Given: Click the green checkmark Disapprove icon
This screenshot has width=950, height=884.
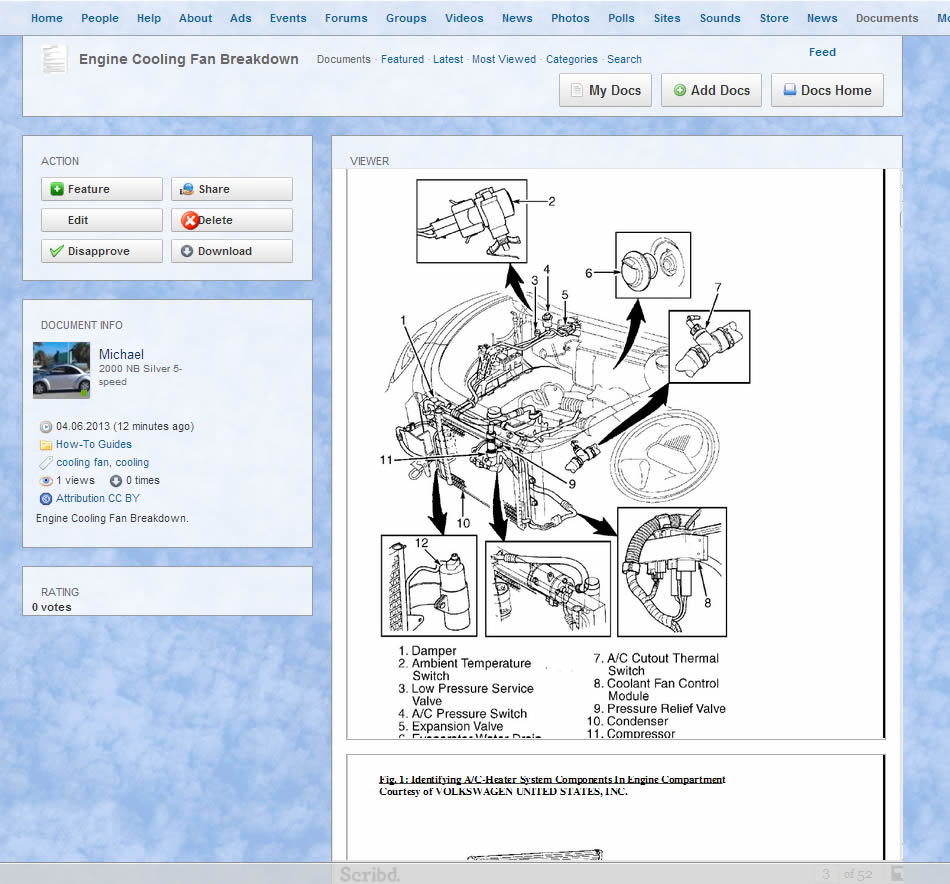Looking at the screenshot, I should pos(56,251).
